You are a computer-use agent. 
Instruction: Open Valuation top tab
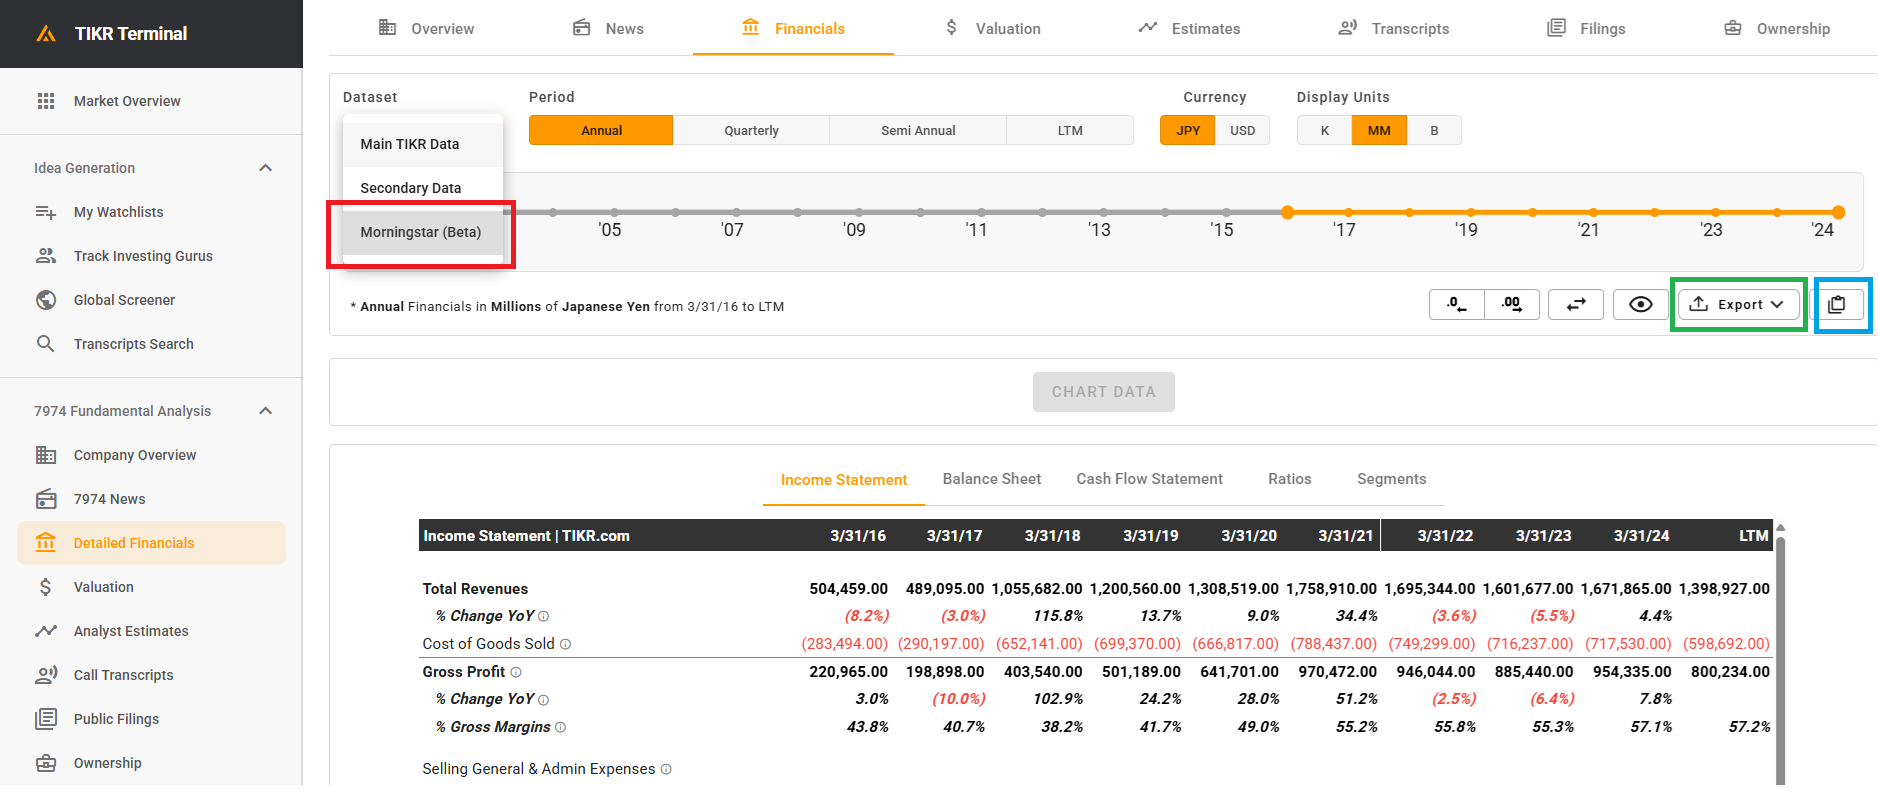[993, 29]
